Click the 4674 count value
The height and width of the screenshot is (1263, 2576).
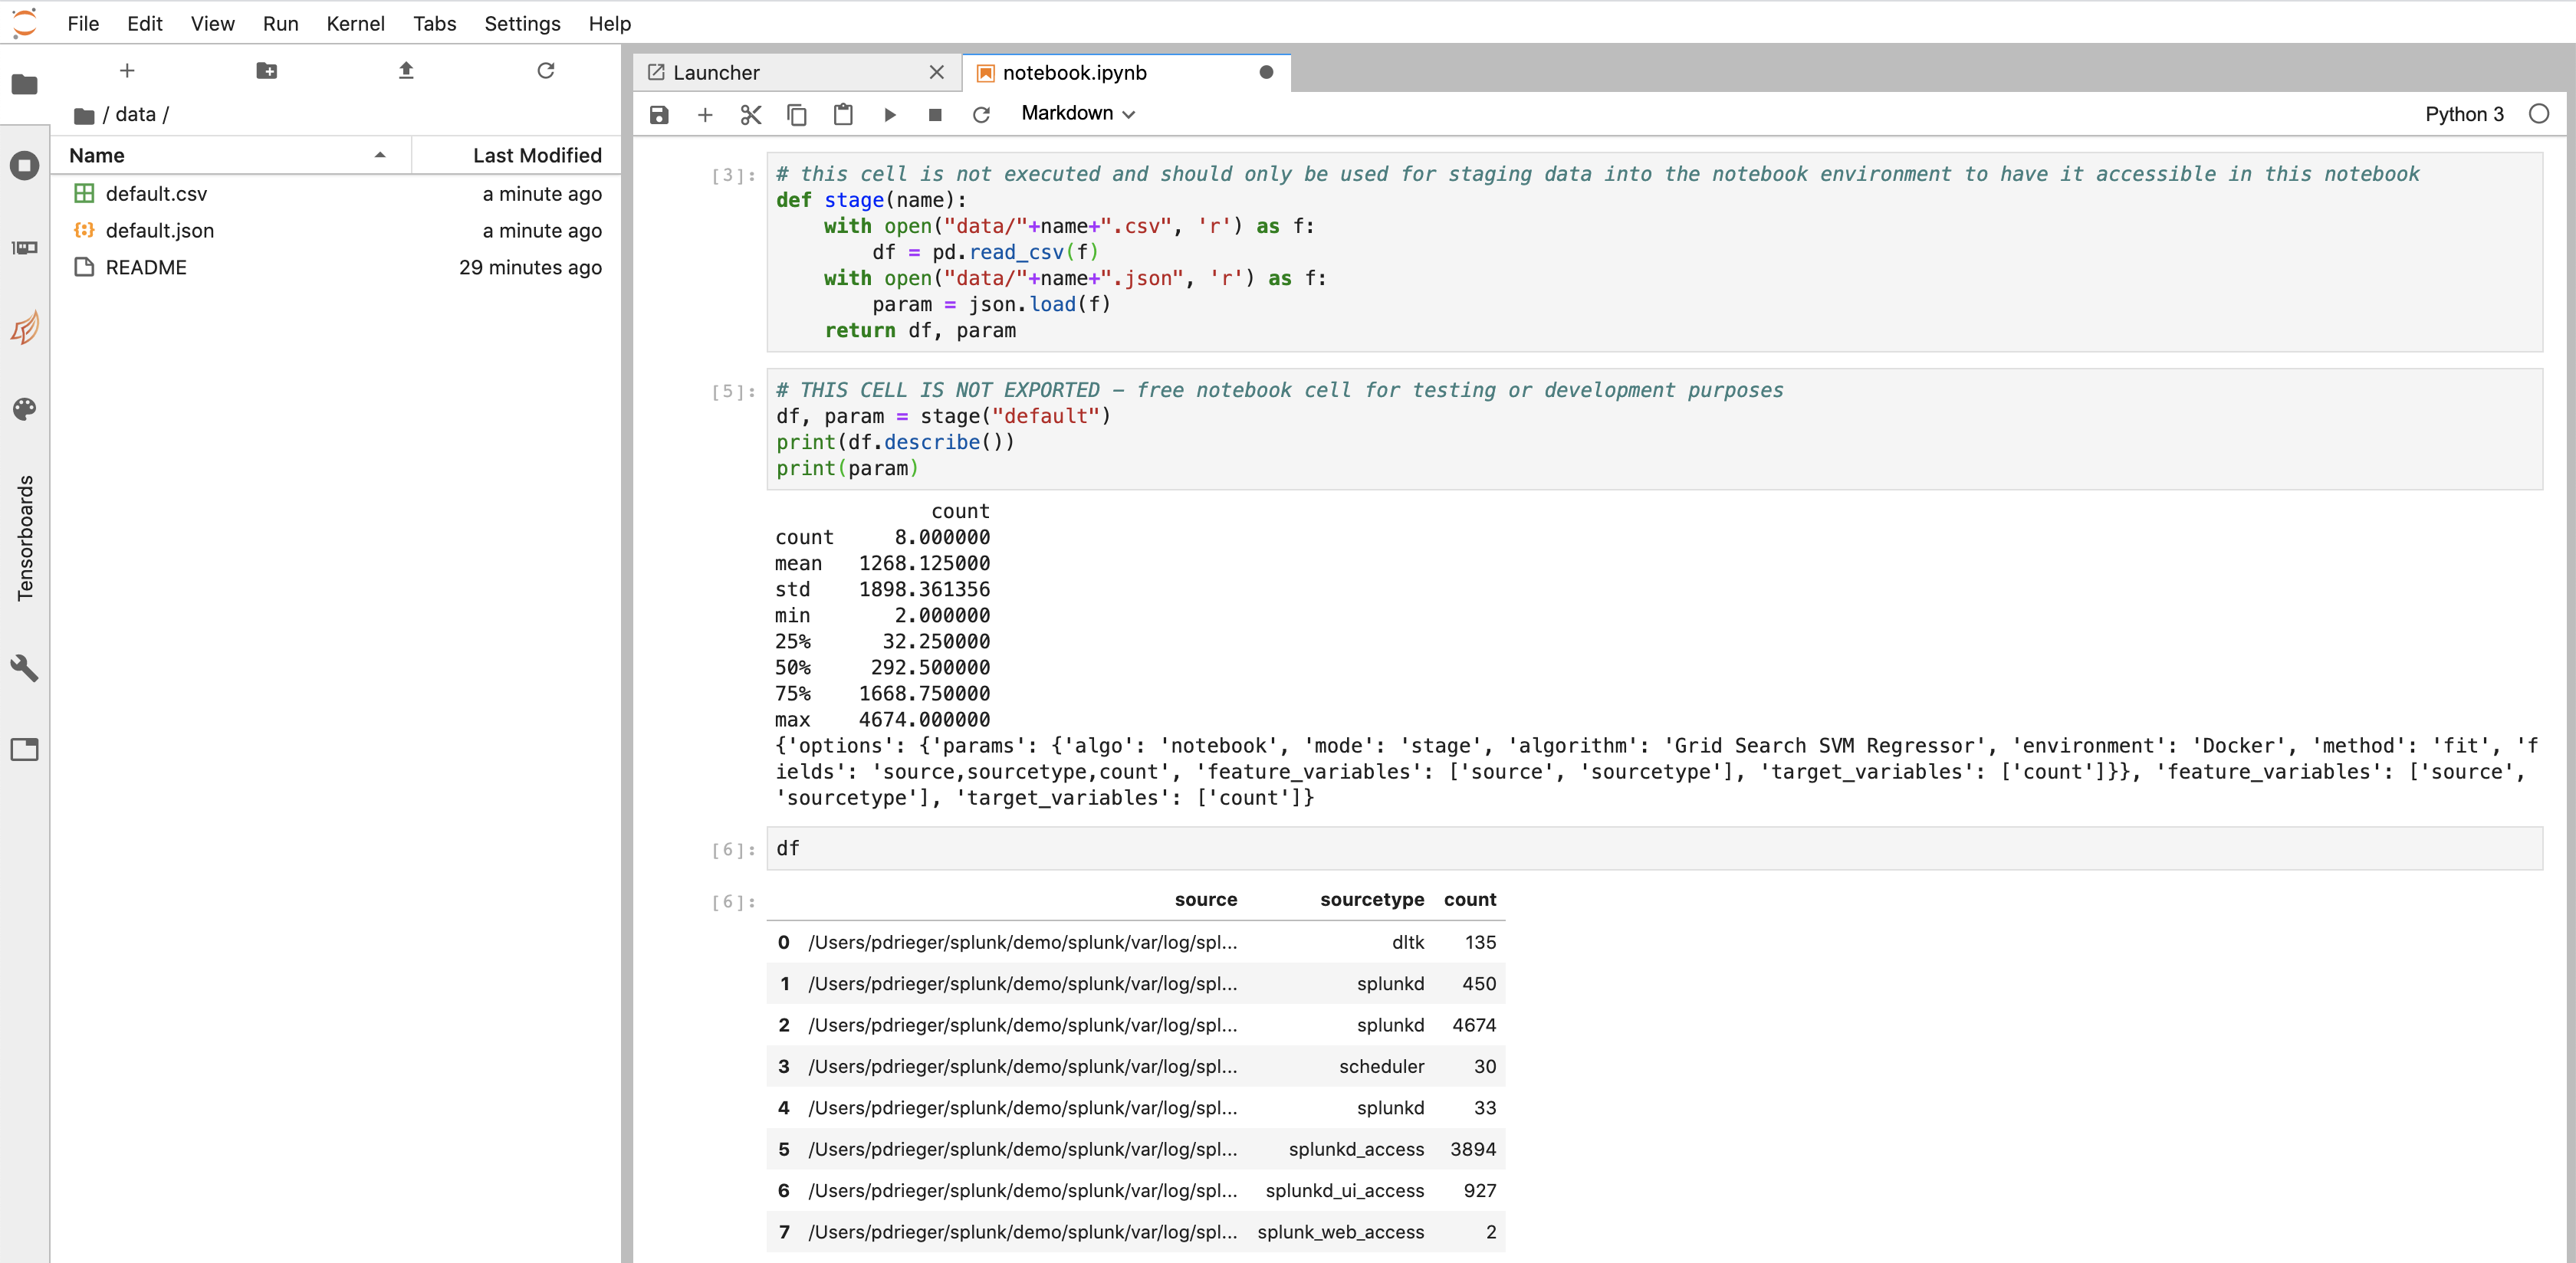pyautogui.click(x=1473, y=1025)
